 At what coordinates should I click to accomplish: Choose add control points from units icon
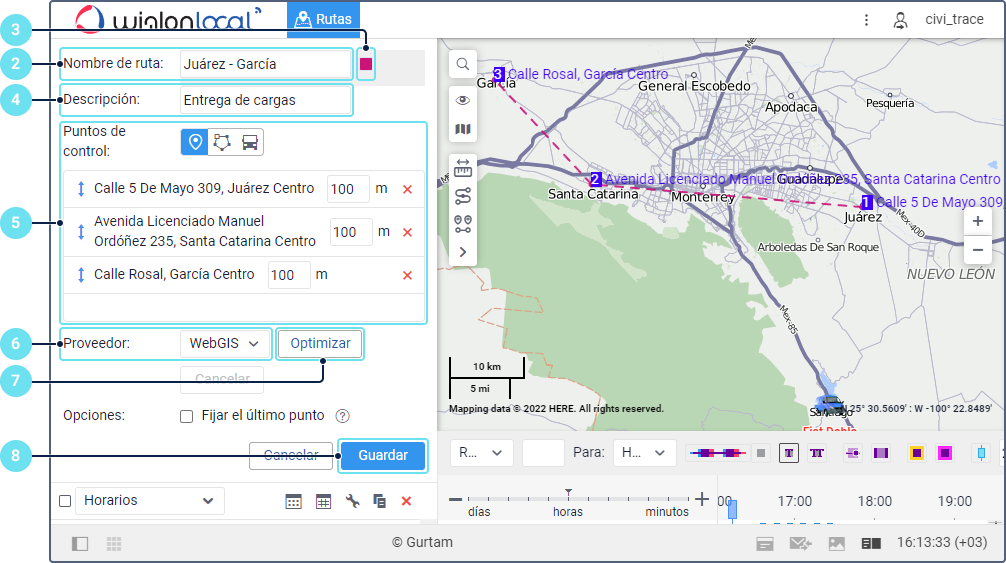coord(250,142)
